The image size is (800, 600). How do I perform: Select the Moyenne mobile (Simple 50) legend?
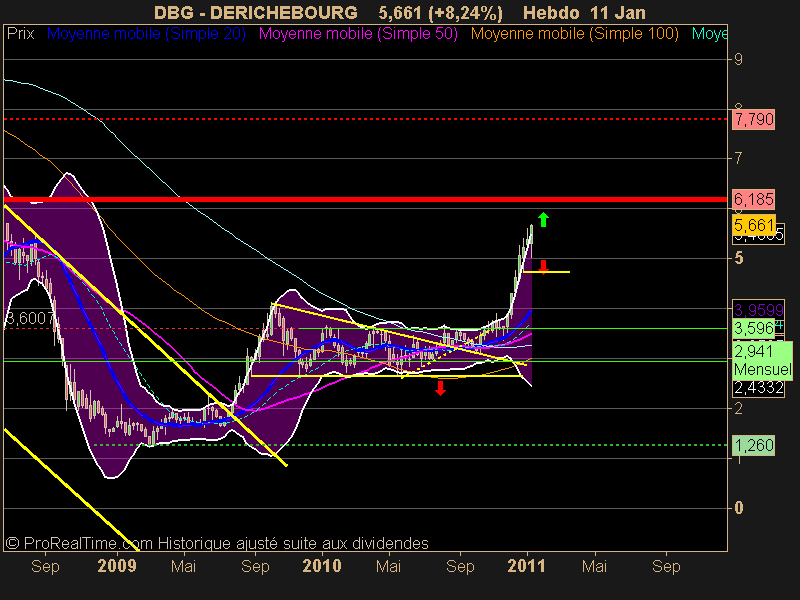[358, 34]
